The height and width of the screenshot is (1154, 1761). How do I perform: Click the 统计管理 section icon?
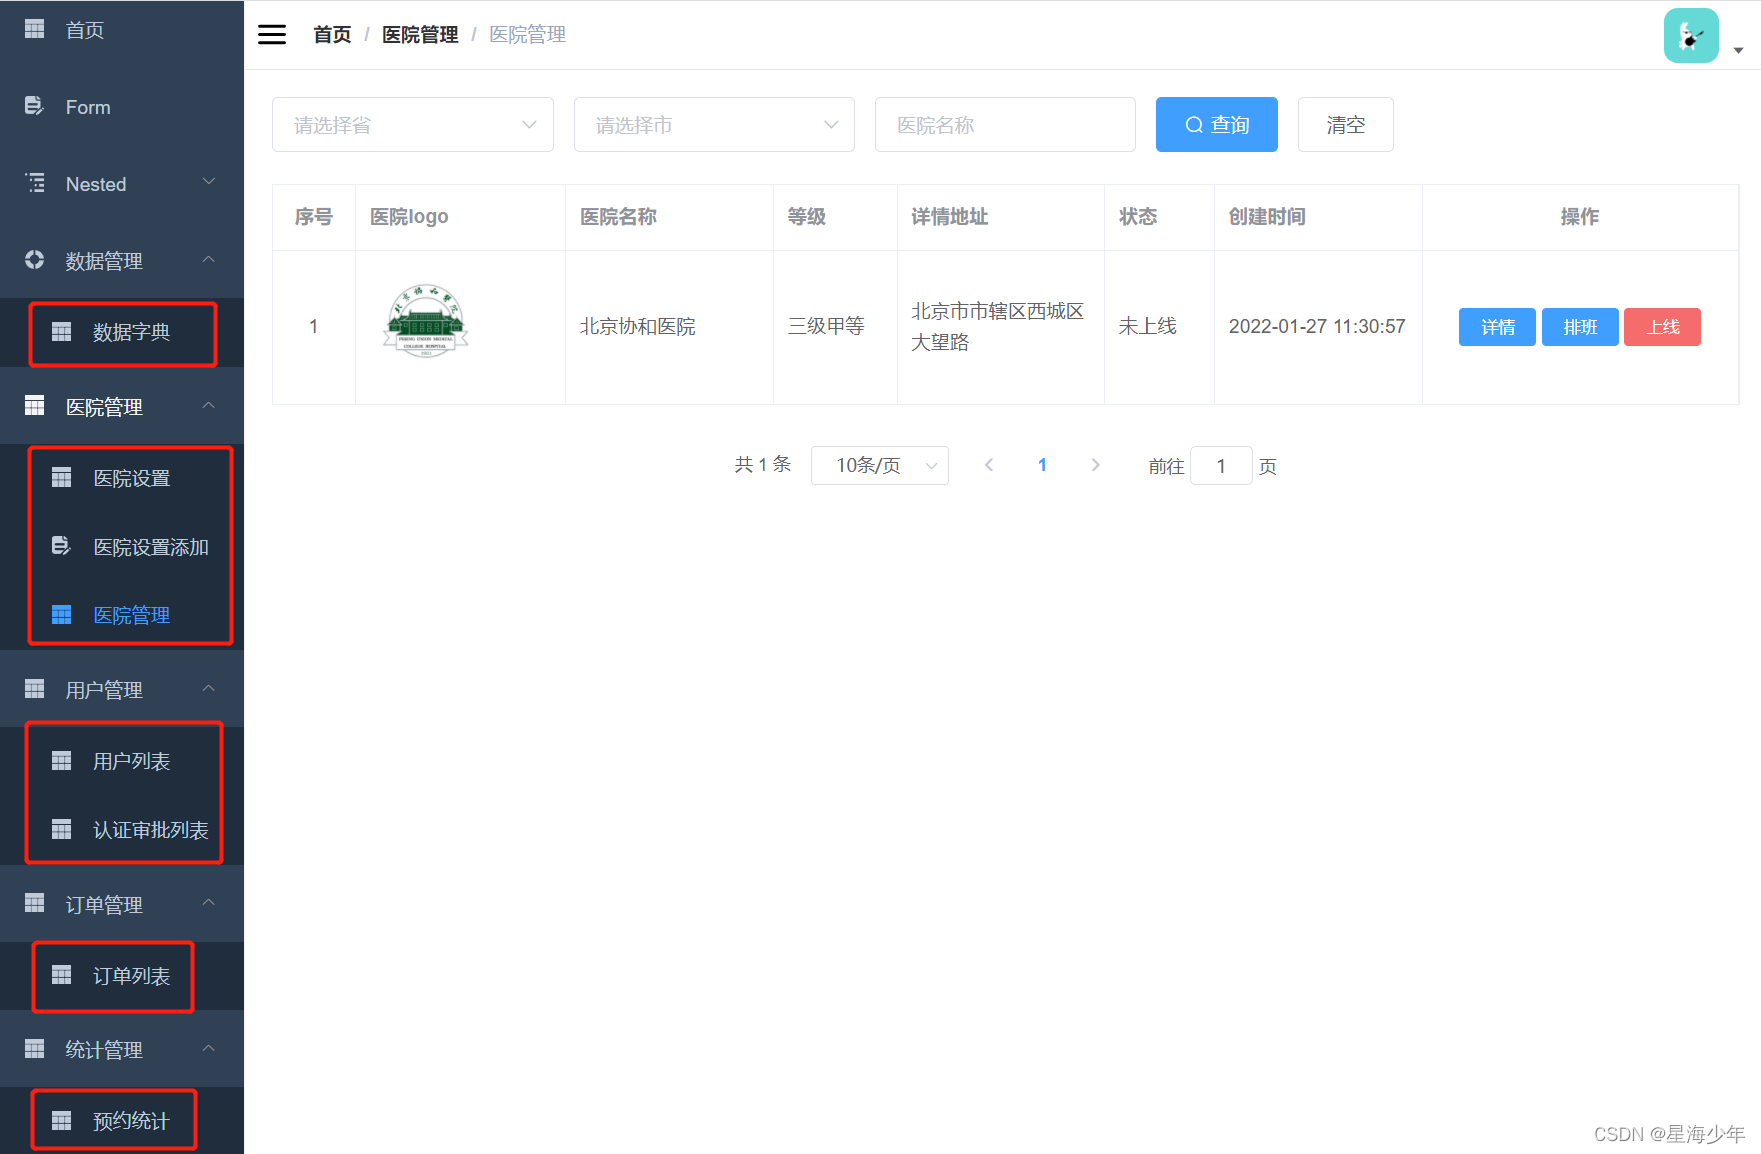click(35, 1049)
